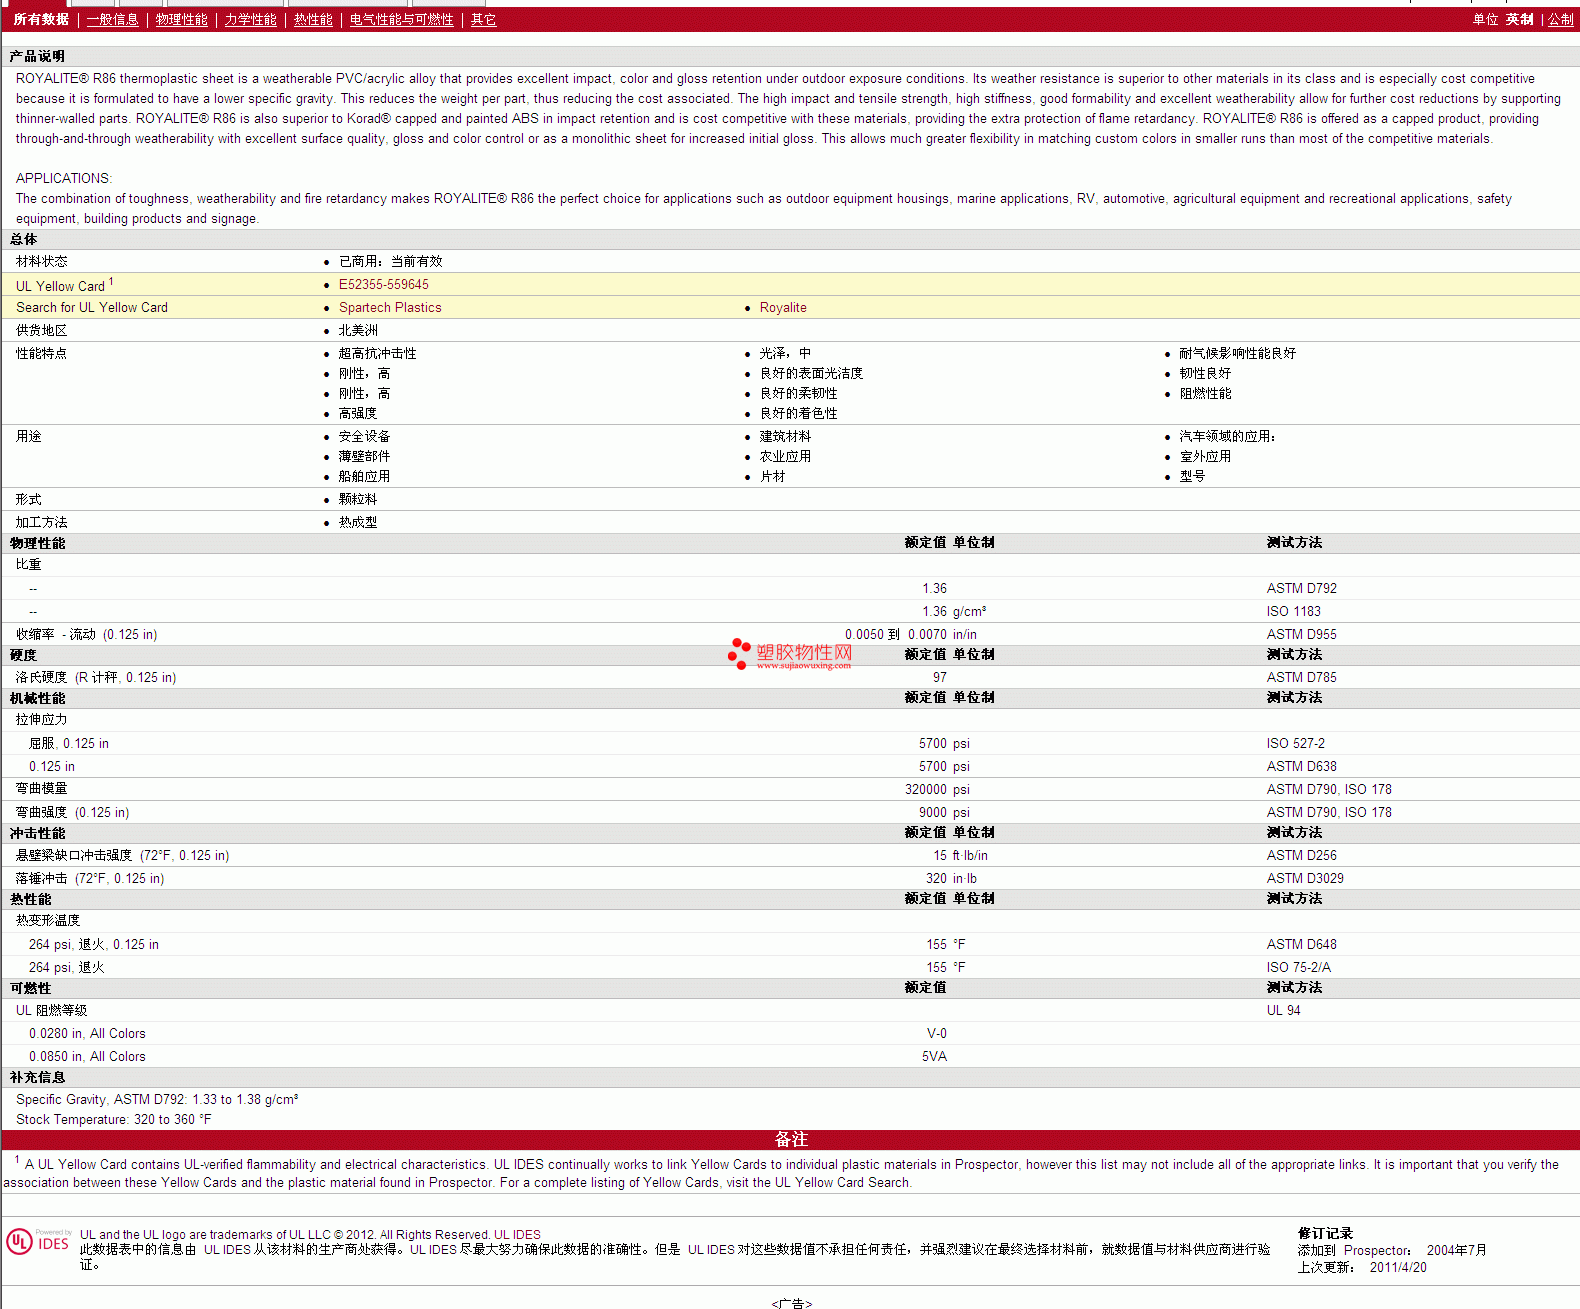Screen dimensions: 1580x1309
Task: Switch units to 公制
Action: [1561, 20]
